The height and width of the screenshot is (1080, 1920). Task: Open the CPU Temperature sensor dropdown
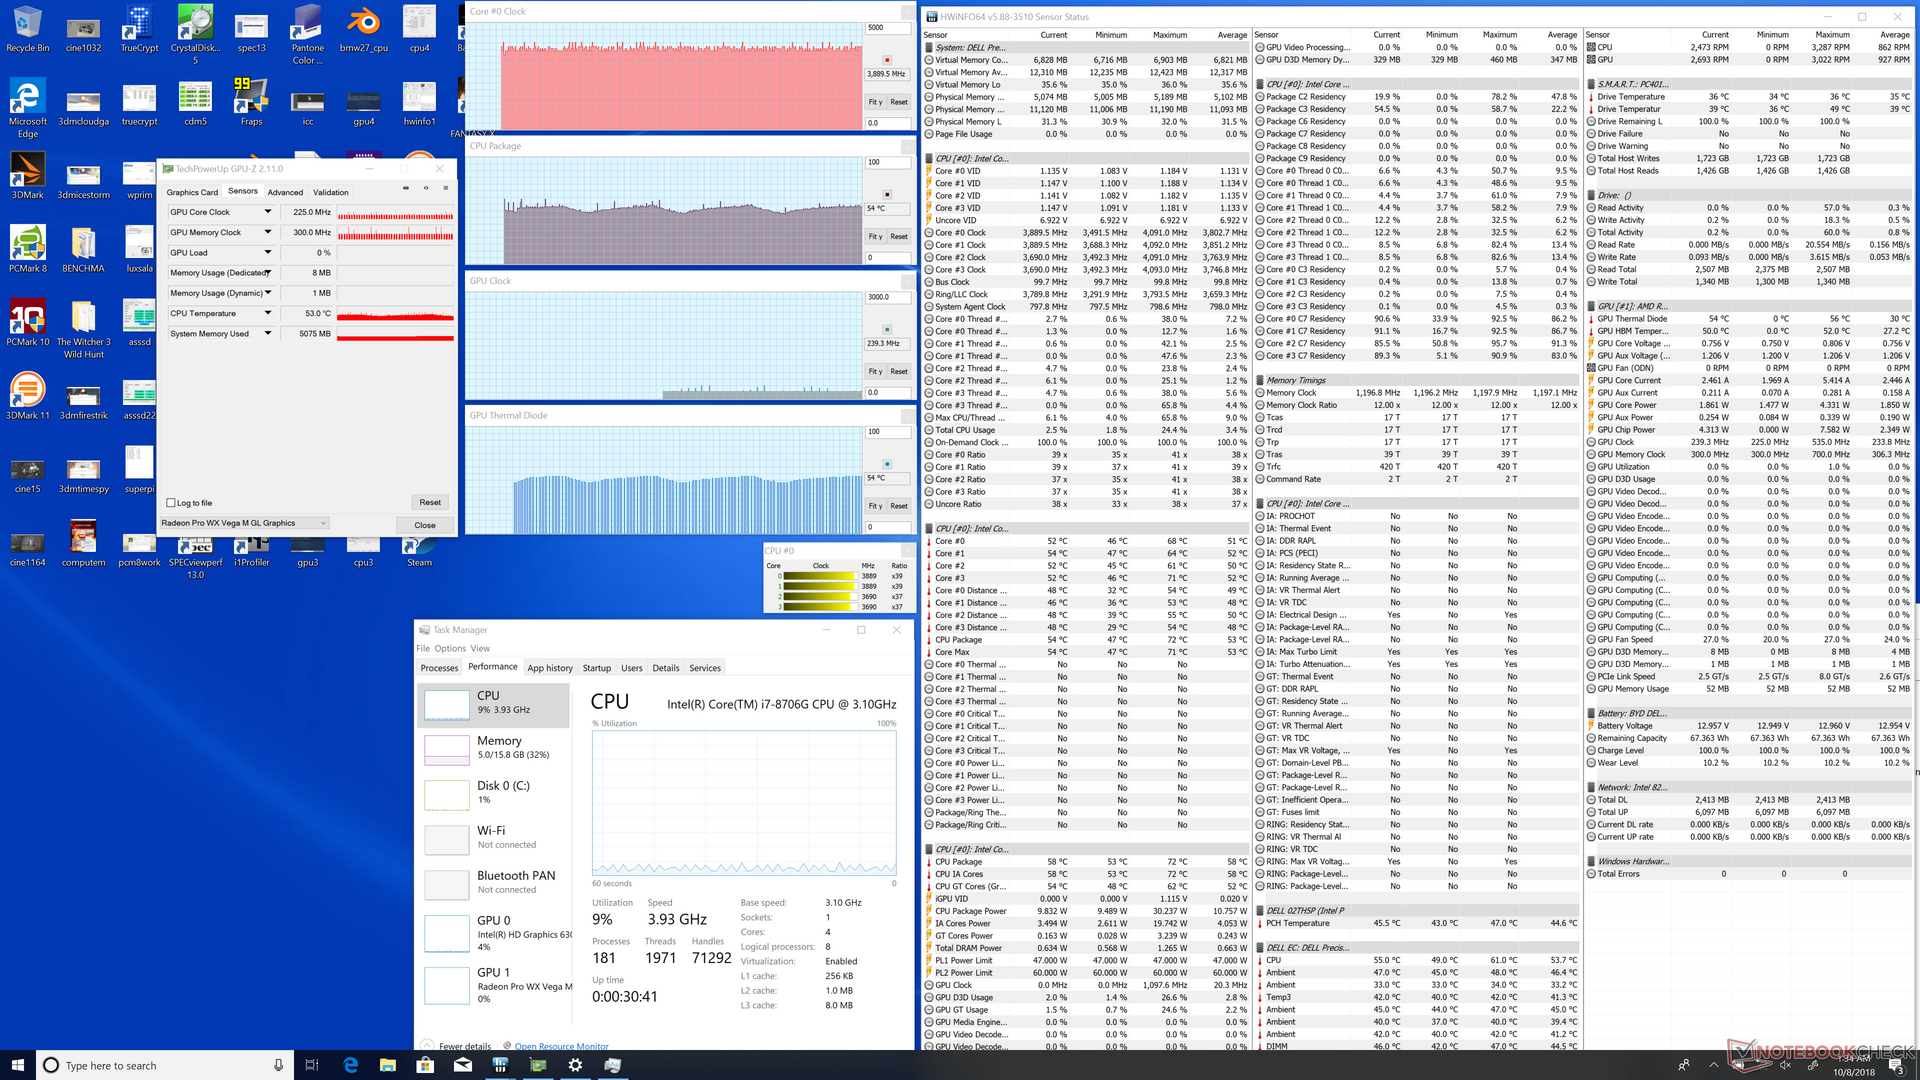(267, 313)
